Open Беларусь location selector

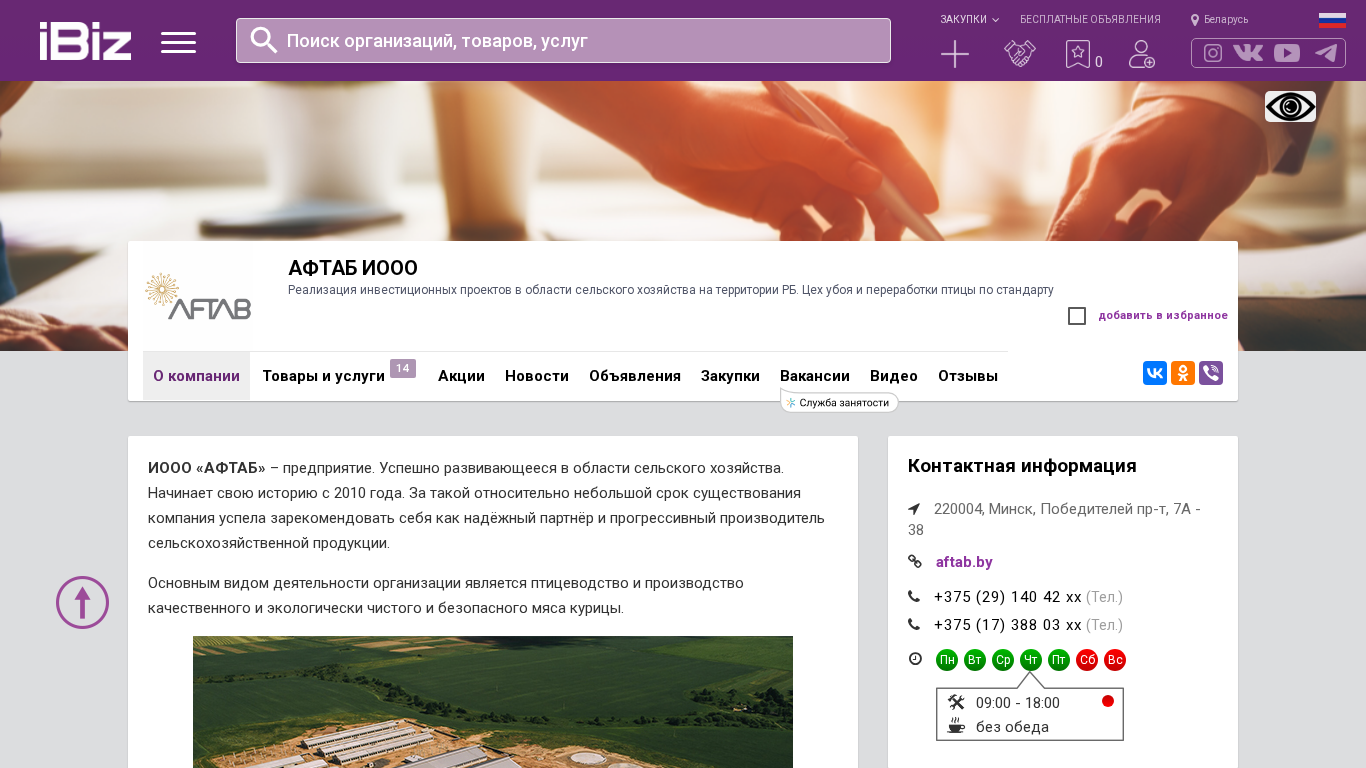pyautogui.click(x=1219, y=19)
